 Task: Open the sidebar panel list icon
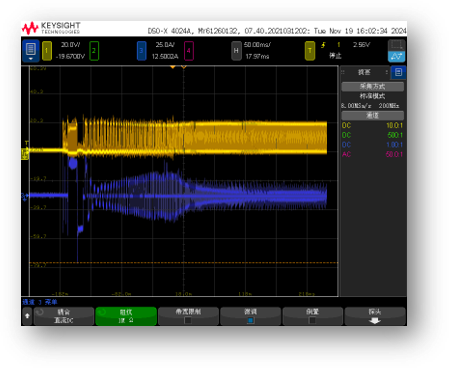[x=398, y=72]
